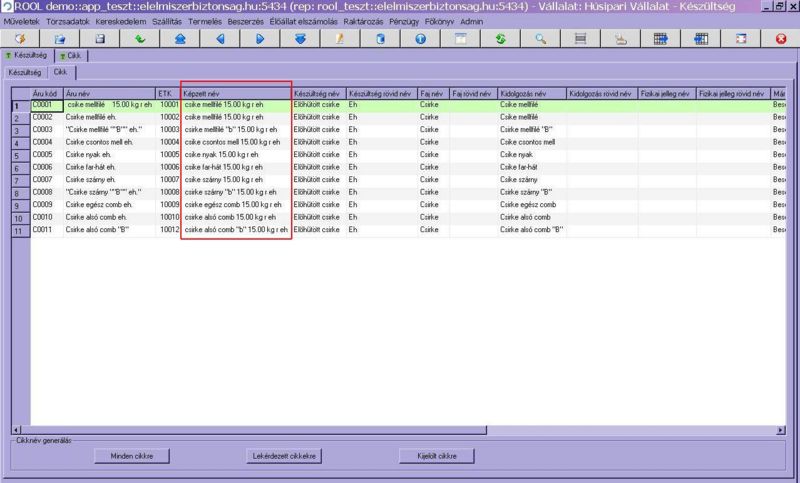Click the Fizikai jelleg név column header
The height and width of the screenshot is (483, 800).
click(667, 94)
